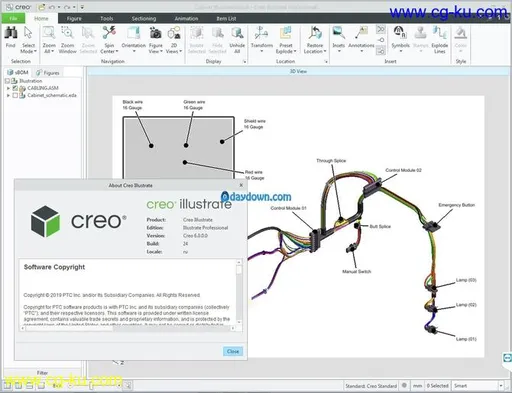The width and height of the screenshot is (512, 393).
Task: Click the Insets icon
Action: [339, 33]
